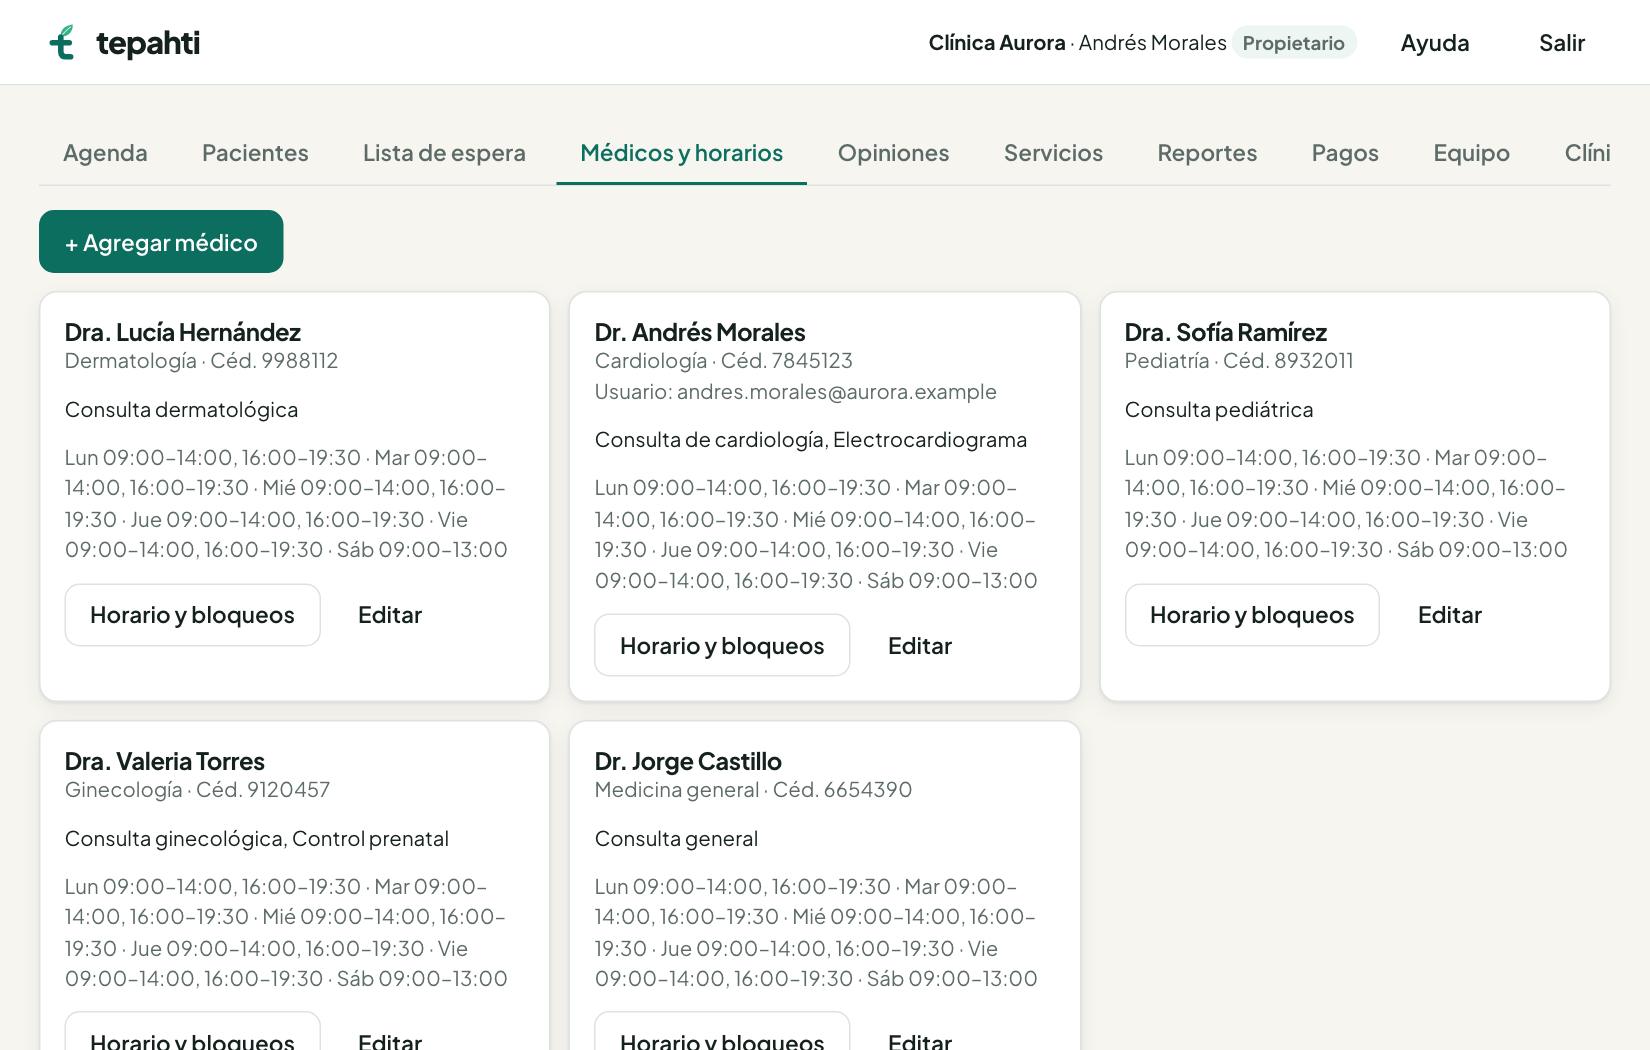Image resolution: width=1650 pixels, height=1050 pixels.
Task: Open Ayuda in the header
Action: 1434,43
